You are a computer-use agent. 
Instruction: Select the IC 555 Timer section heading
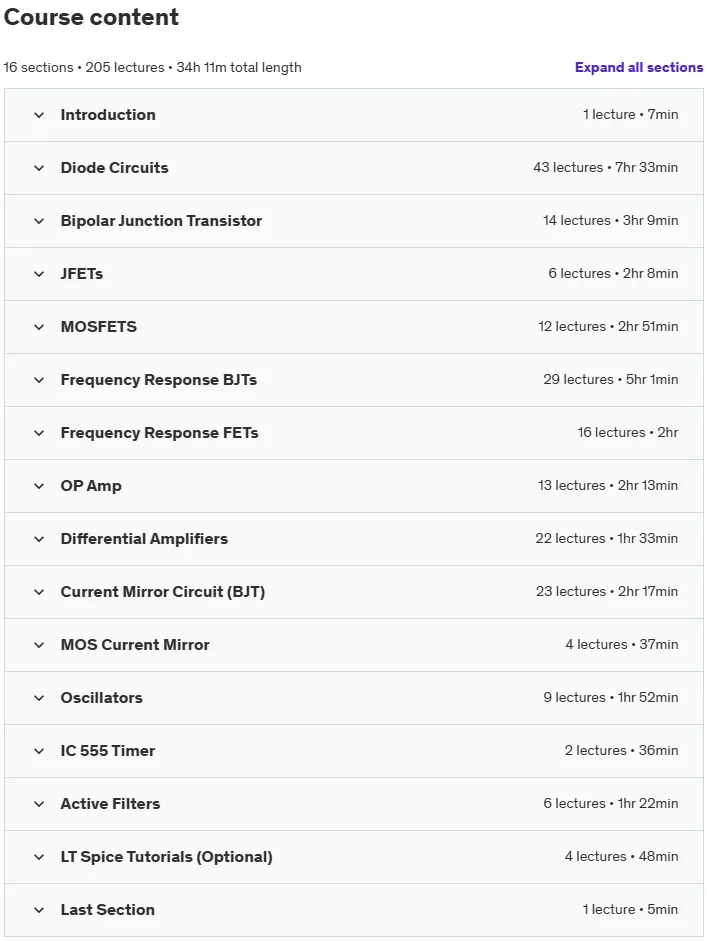tap(107, 751)
